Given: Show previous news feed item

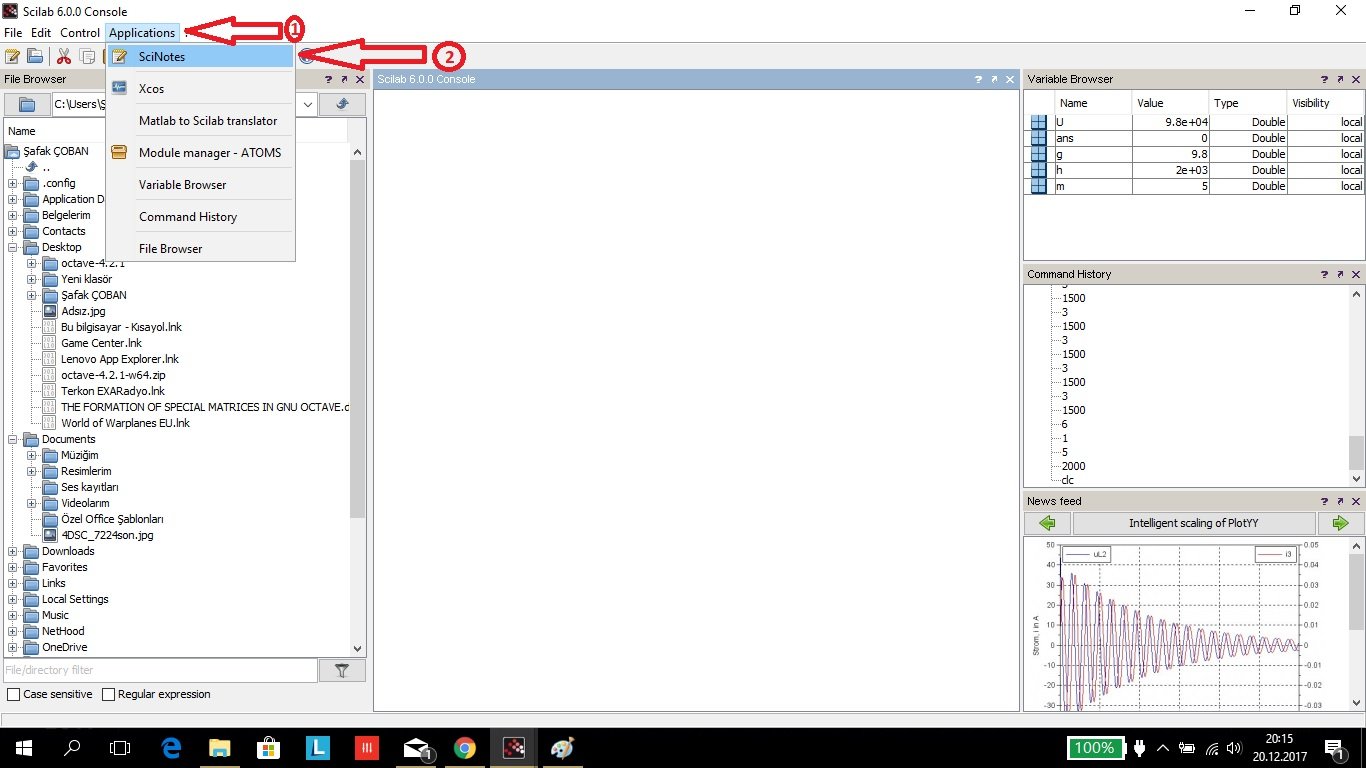Looking at the screenshot, I should click(x=1047, y=523).
